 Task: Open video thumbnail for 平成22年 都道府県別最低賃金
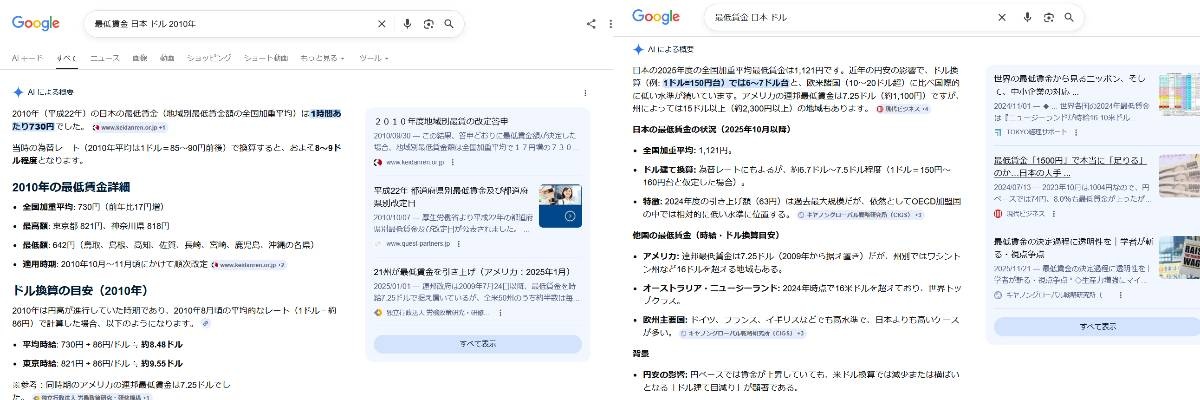[x=560, y=207]
